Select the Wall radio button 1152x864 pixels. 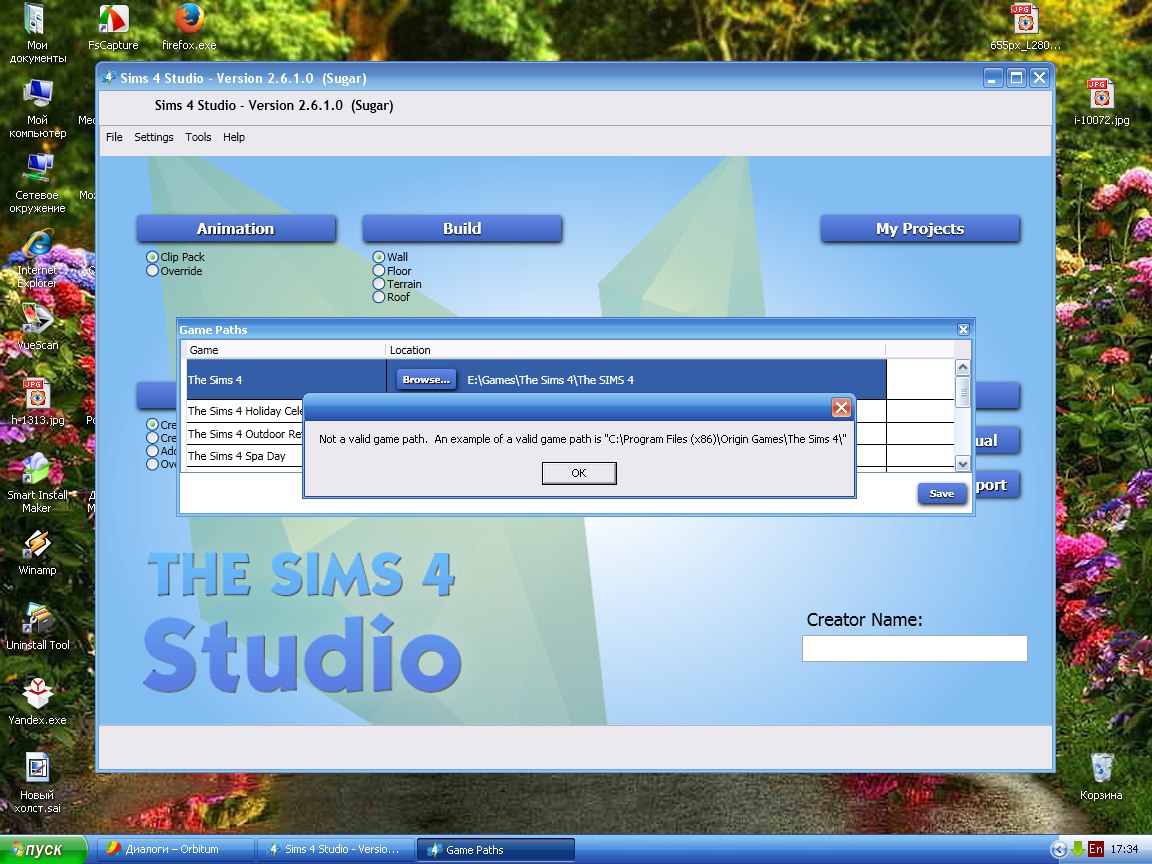[378, 257]
